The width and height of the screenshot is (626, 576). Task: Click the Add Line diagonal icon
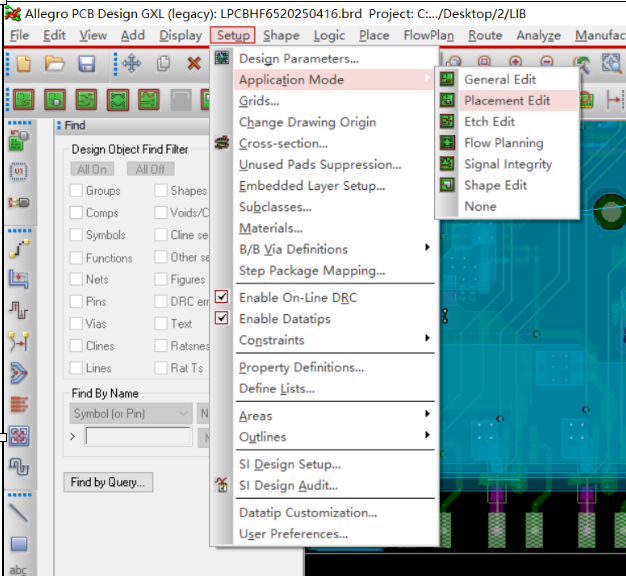(x=19, y=513)
